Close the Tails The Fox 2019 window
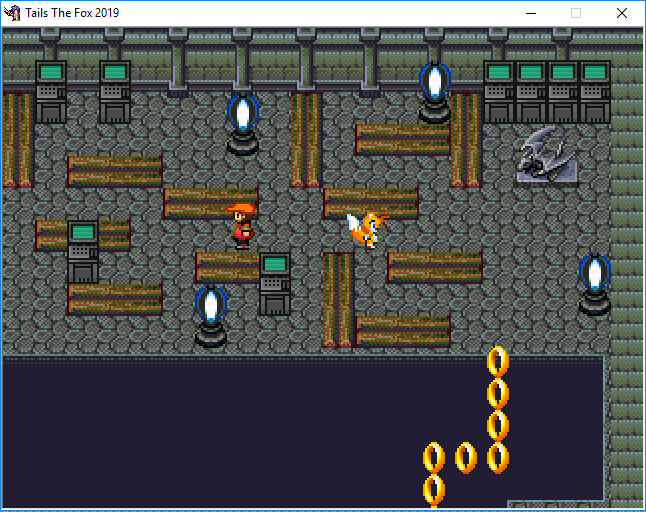Screen dimensions: 646x512 (622, 13)
